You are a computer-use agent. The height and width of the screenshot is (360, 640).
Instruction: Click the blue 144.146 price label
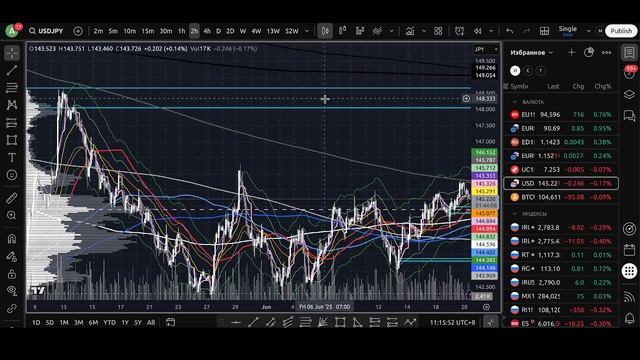pos(485,268)
